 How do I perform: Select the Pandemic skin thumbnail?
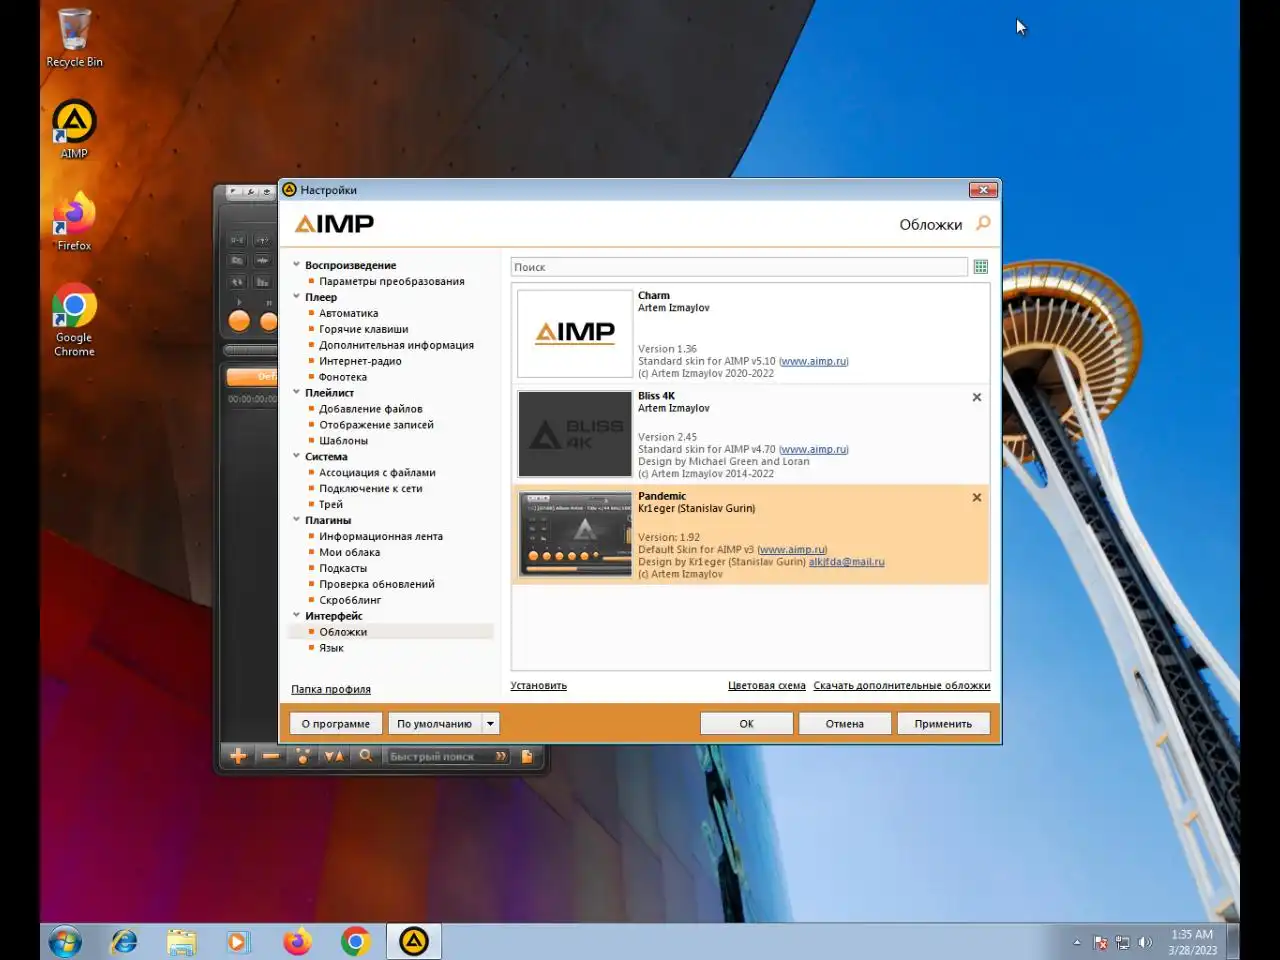(x=575, y=533)
